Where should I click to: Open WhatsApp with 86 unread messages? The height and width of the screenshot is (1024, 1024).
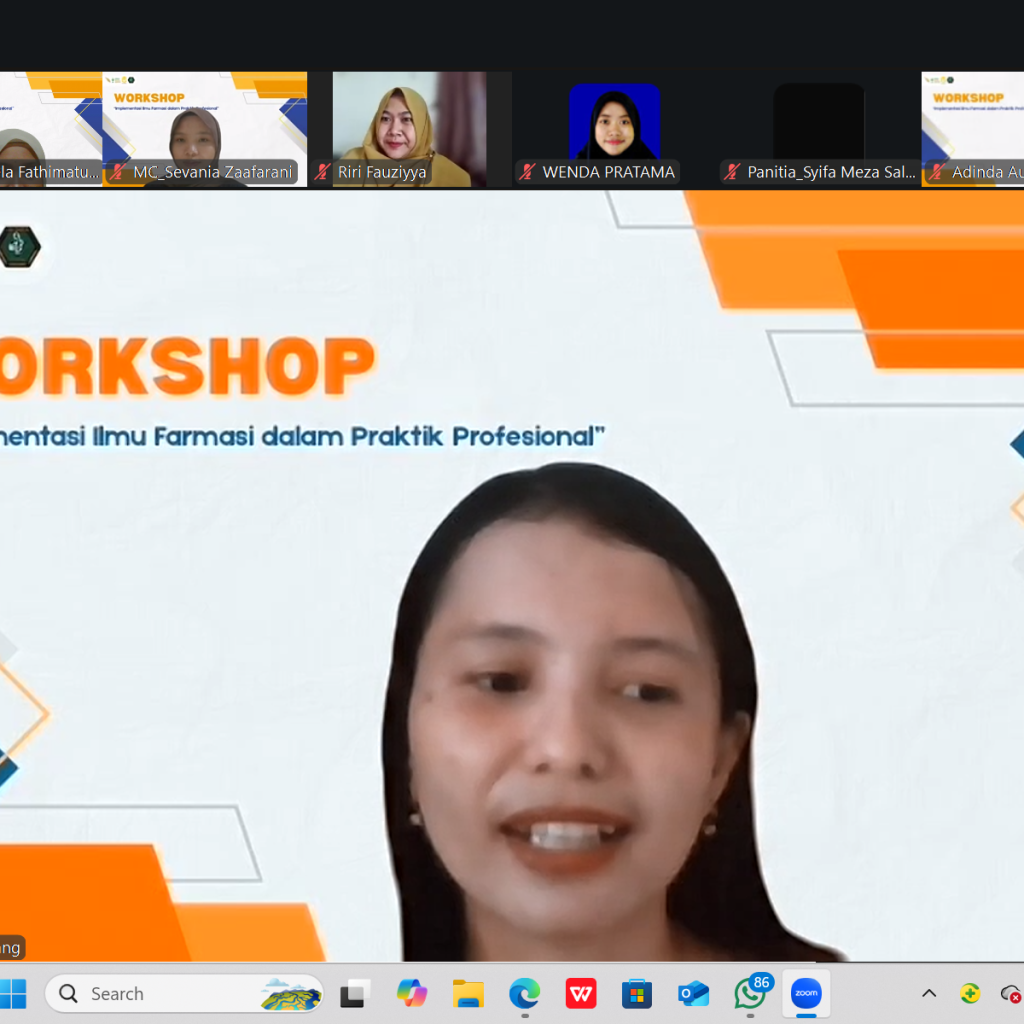pyautogui.click(x=750, y=994)
